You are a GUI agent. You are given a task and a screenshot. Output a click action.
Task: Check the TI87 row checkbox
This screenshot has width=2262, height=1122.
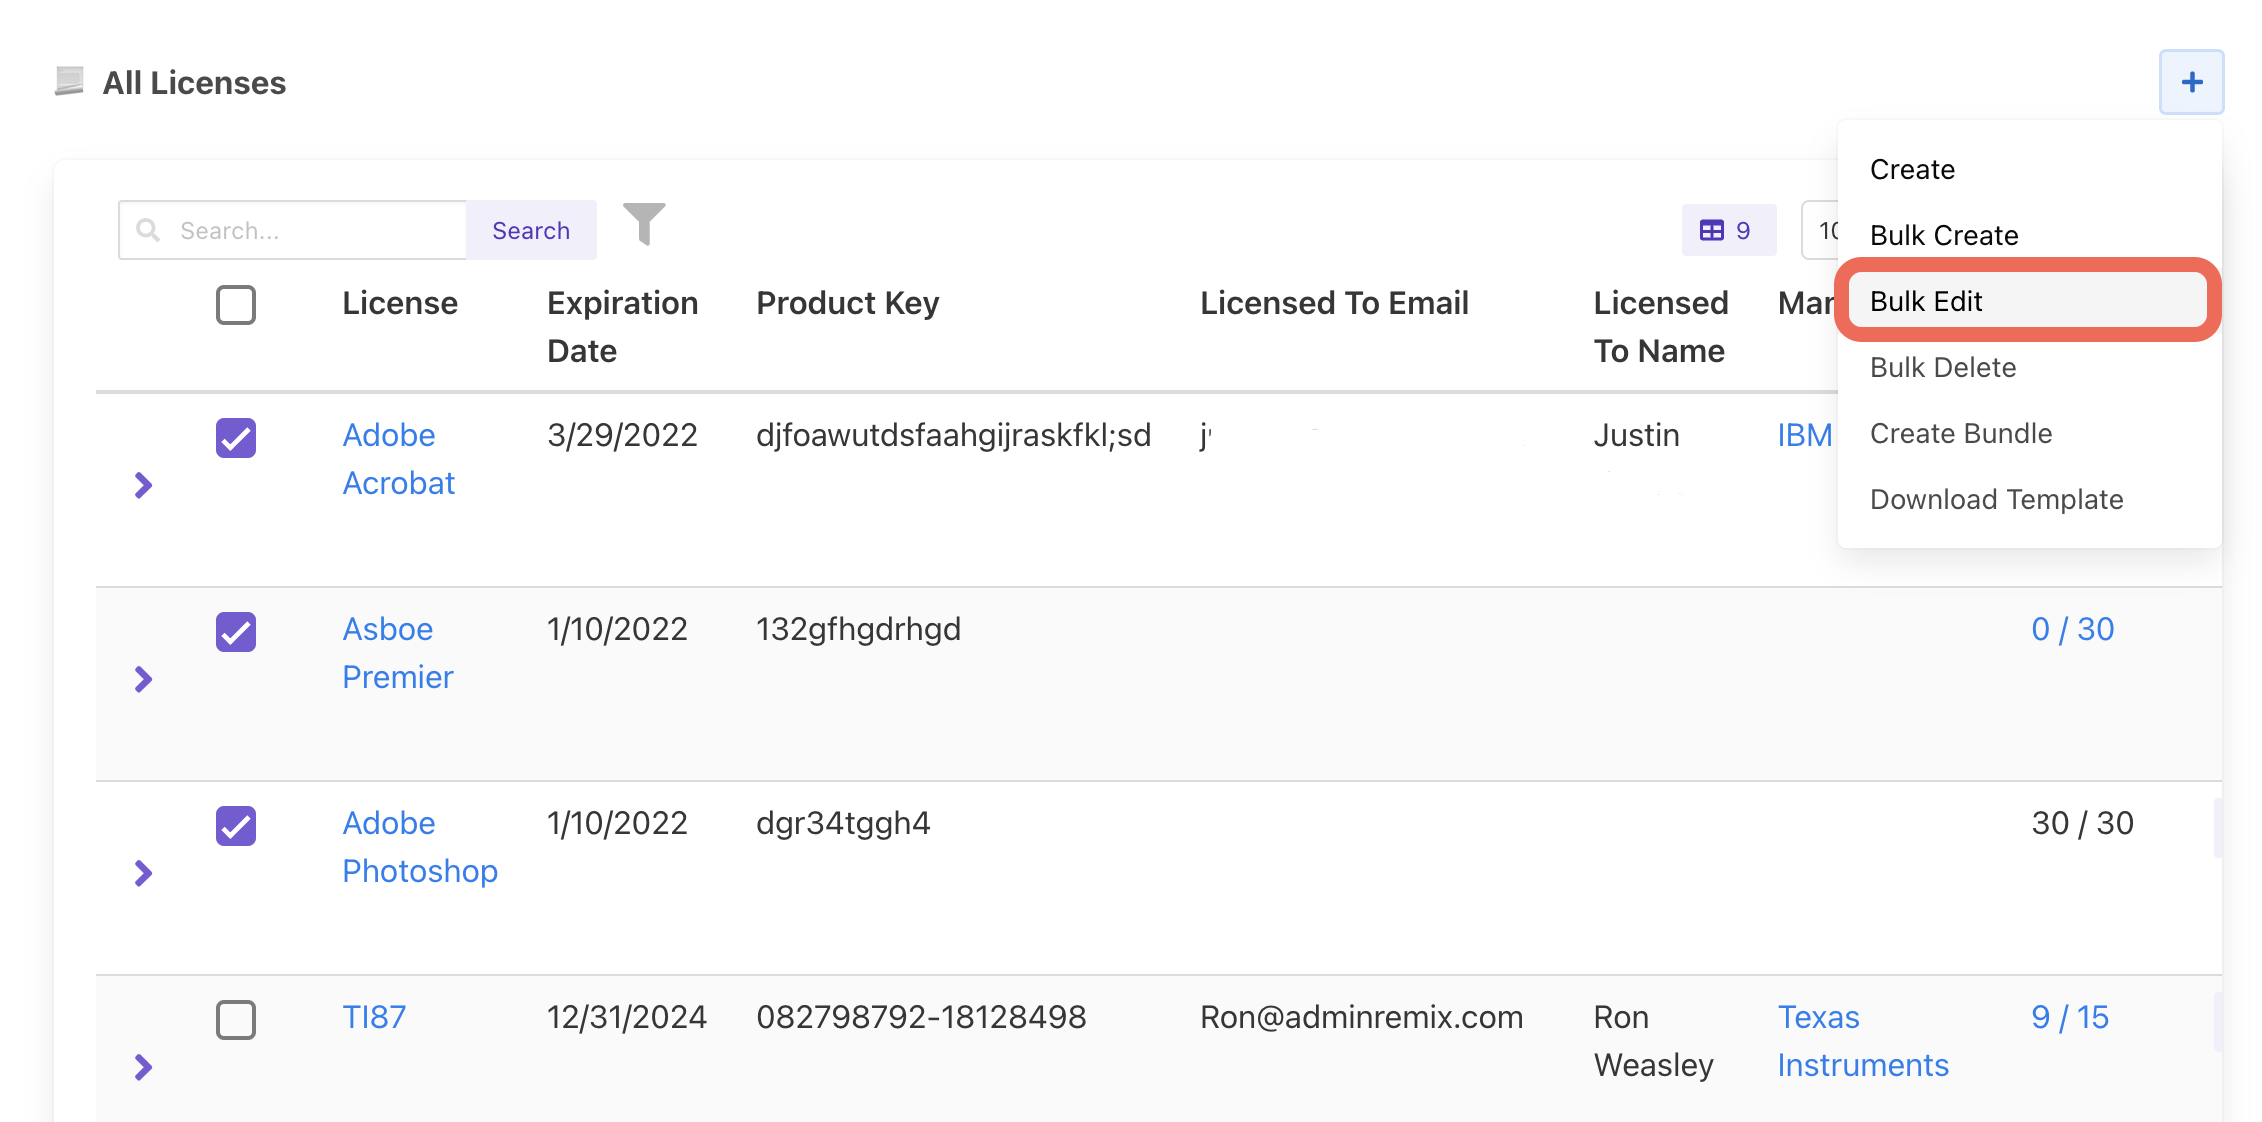click(236, 1020)
